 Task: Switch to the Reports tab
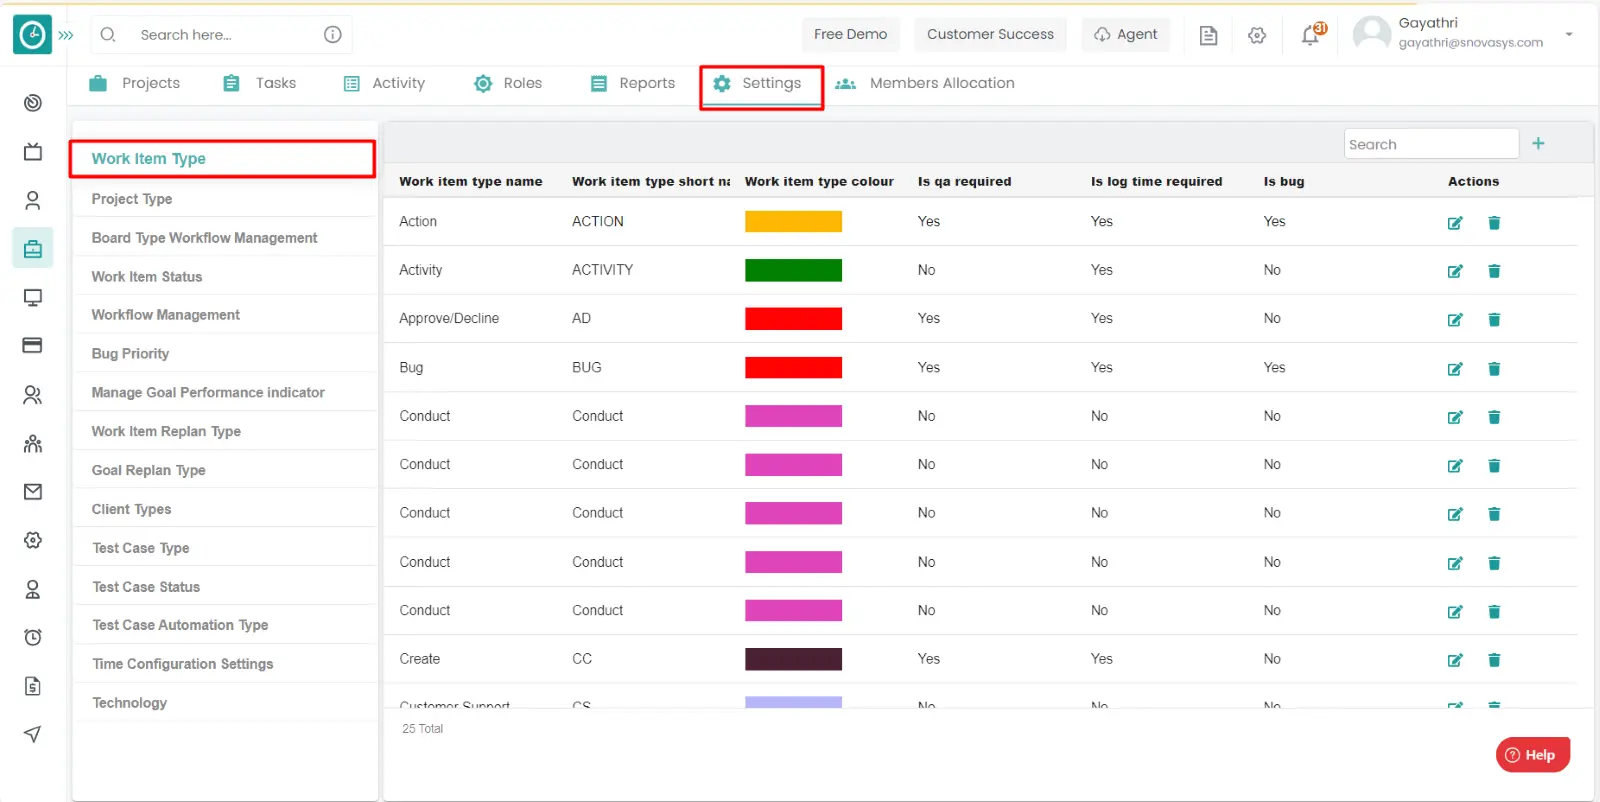[632, 83]
